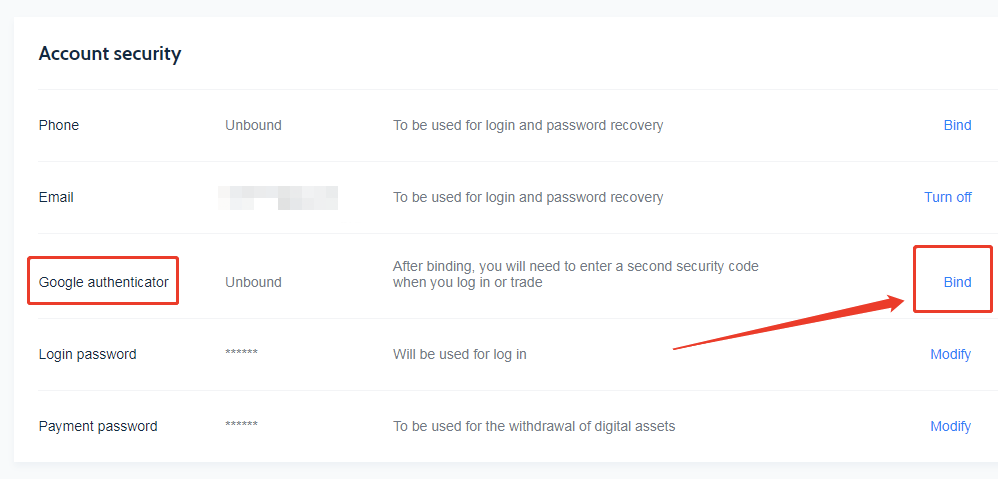
Task: Select the Phone row label
Action: coord(59,125)
